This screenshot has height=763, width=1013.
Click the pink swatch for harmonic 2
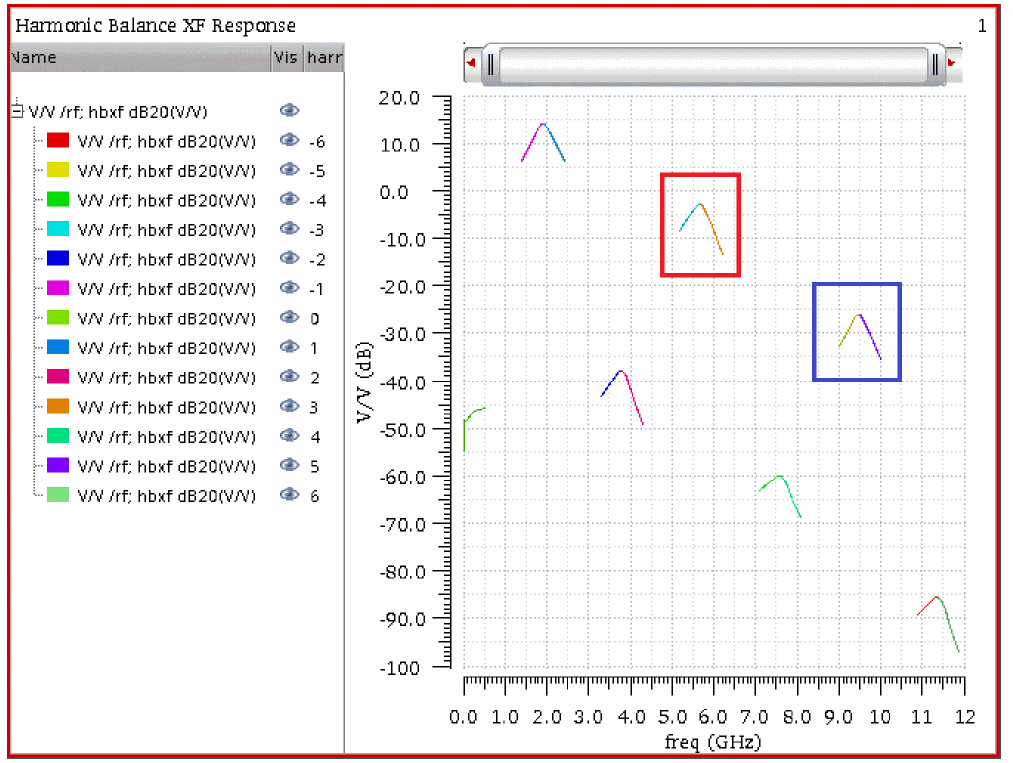tap(58, 377)
